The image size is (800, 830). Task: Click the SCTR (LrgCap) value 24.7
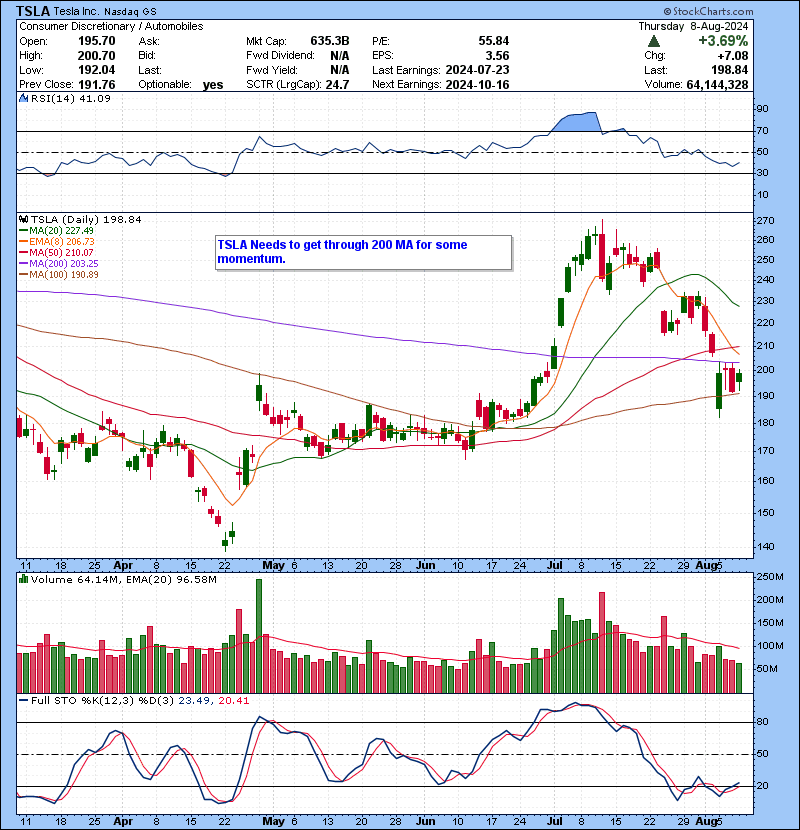pos(338,84)
